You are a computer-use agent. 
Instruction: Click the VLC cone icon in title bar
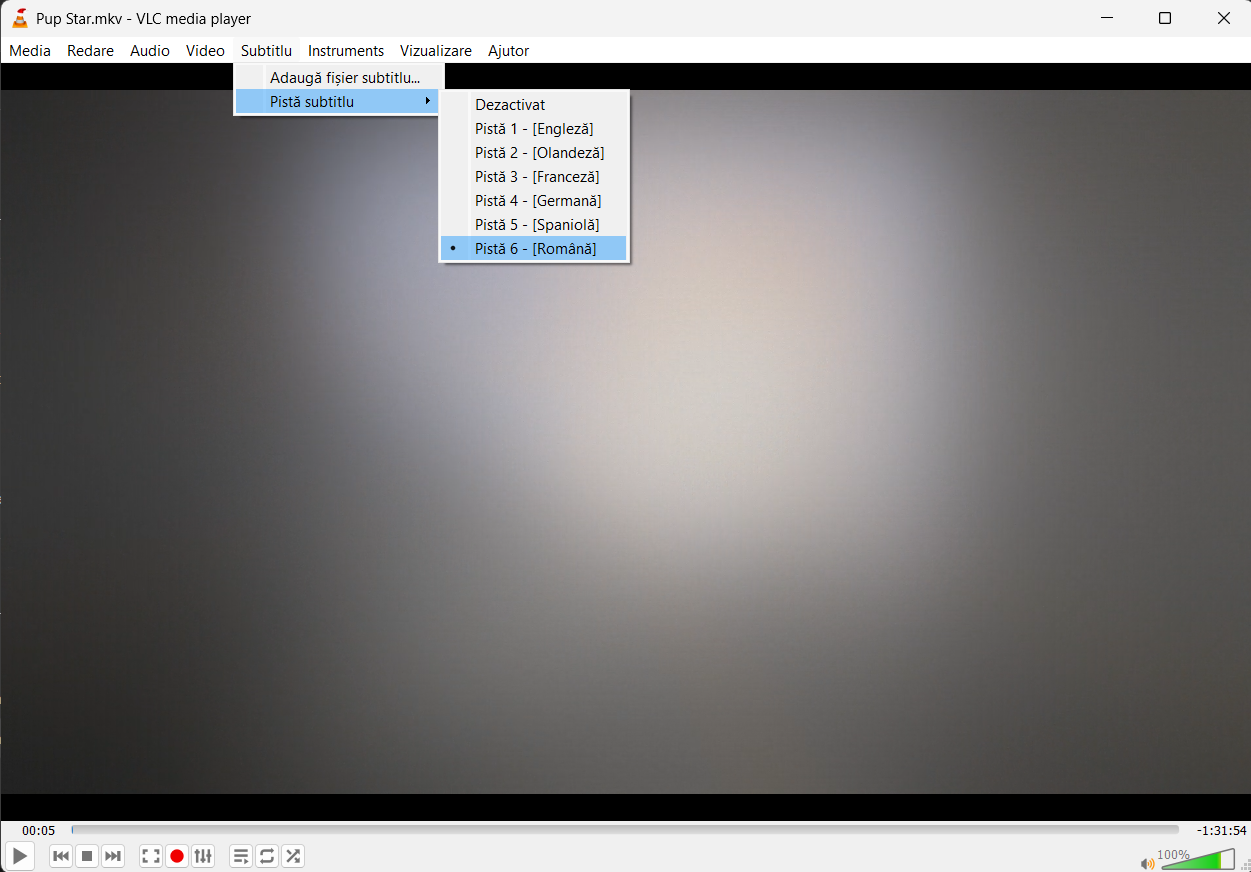[x=19, y=18]
